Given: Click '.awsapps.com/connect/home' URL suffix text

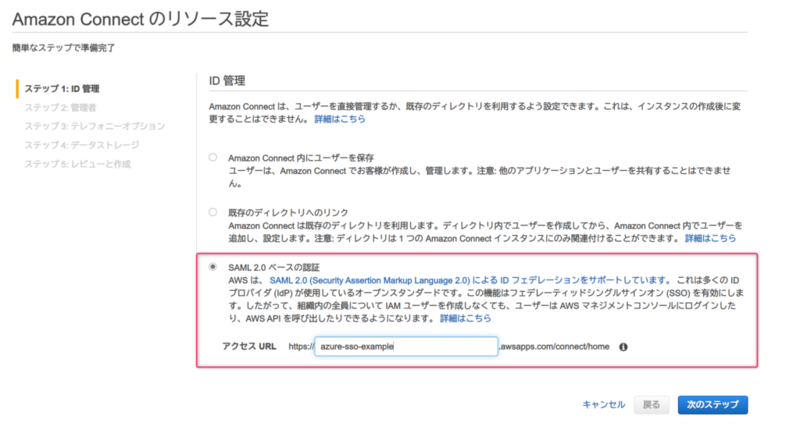Looking at the screenshot, I should point(554,346).
